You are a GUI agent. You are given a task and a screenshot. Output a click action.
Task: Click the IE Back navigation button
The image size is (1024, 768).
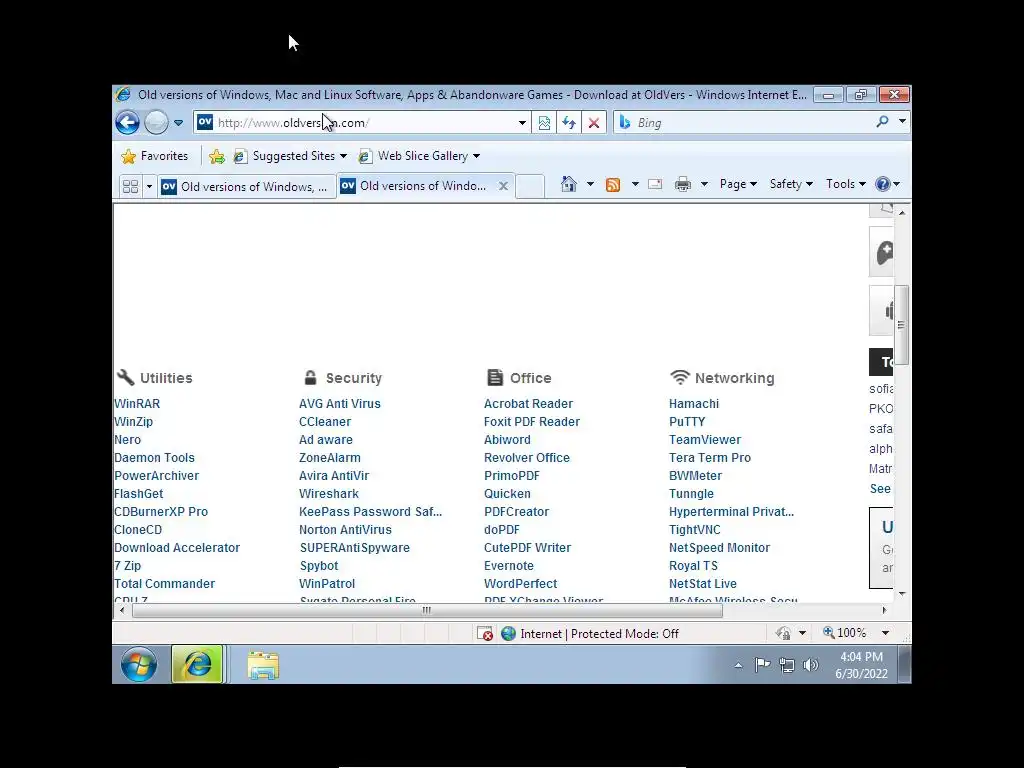click(x=127, y=122)
